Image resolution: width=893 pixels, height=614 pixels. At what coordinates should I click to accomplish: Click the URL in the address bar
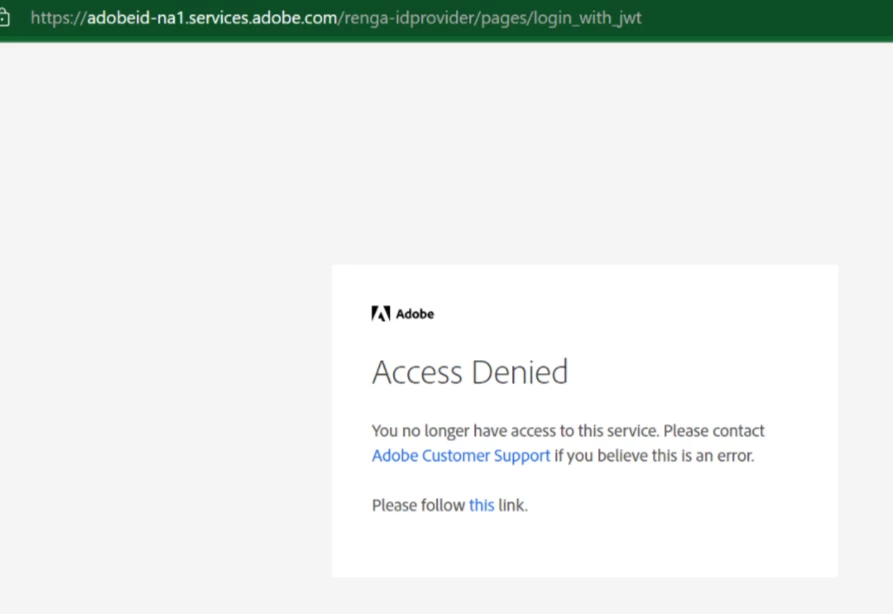336,18
